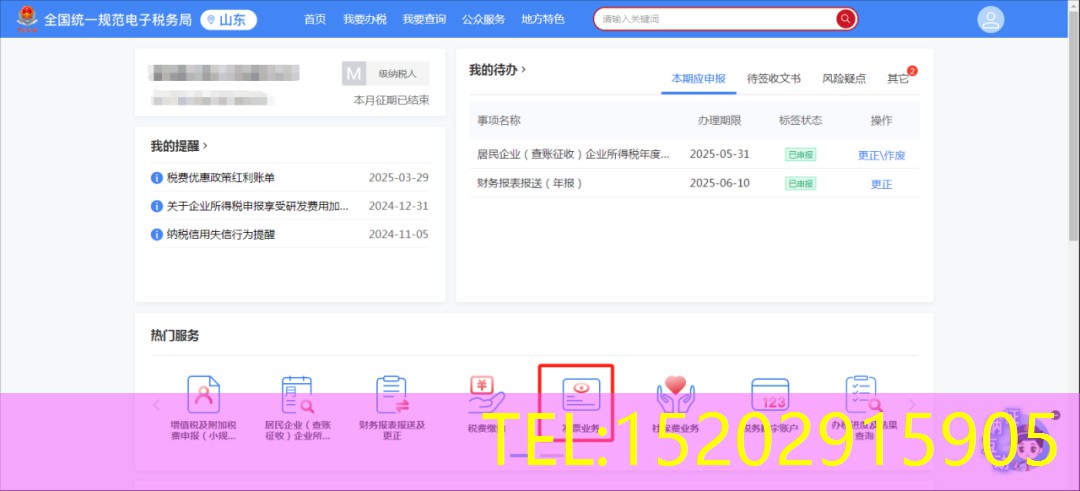Switch to 待签收文书 tab
1080x491 pixels.
[x=773, y=79]
